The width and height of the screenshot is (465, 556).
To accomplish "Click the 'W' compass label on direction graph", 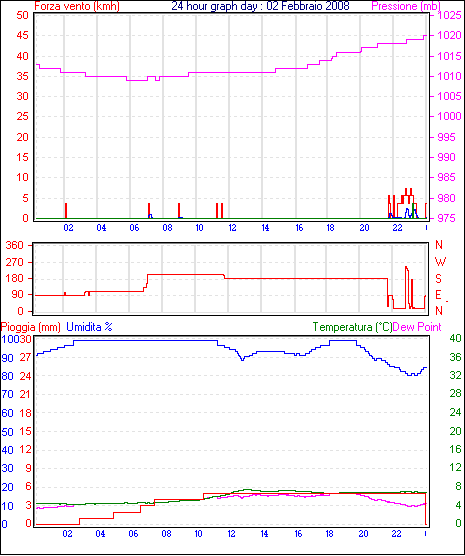I will (440, 262).
